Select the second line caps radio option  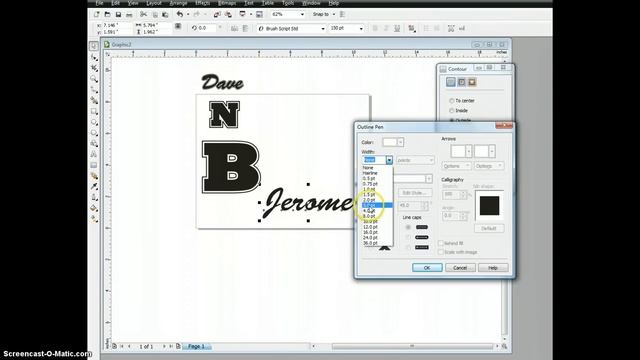coord(408,237)
